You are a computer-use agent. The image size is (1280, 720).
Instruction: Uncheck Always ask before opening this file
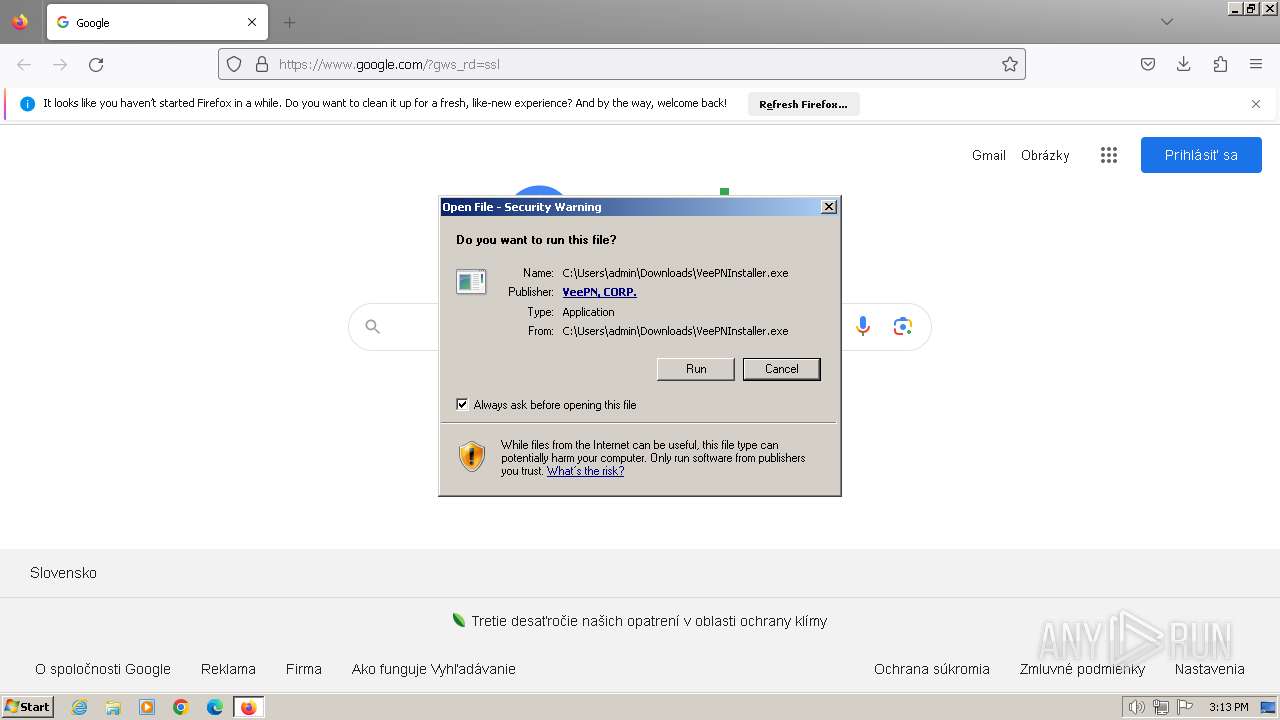(x=462, y=404)
